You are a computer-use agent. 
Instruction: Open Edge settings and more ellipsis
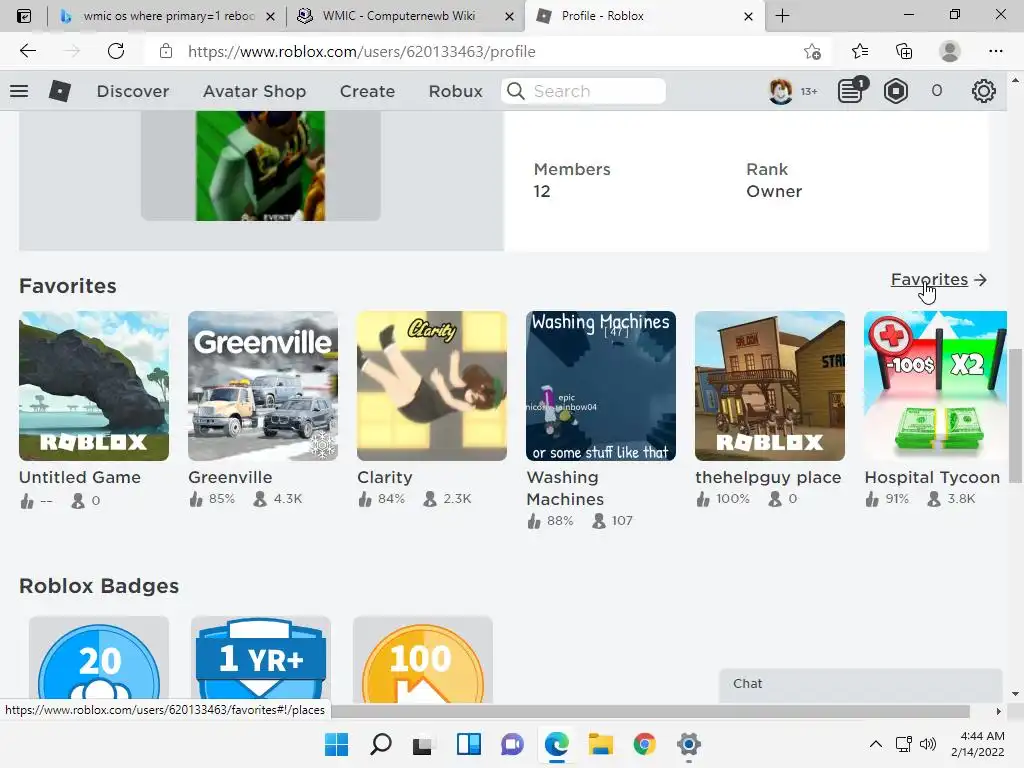(995, 51)
